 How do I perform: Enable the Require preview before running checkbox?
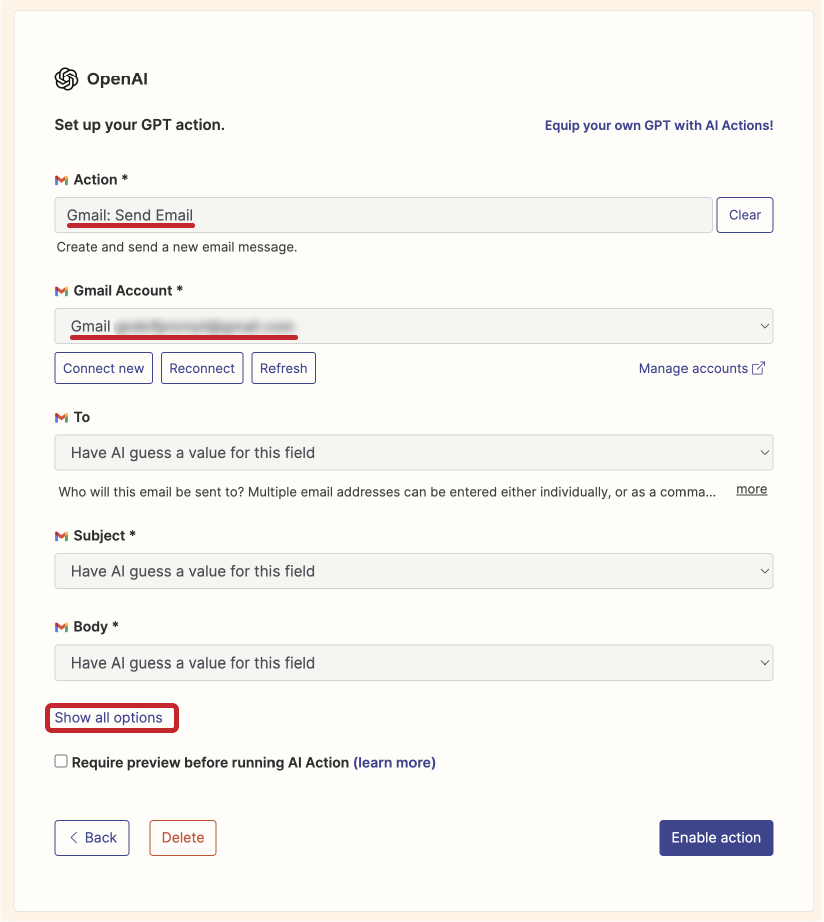[x=60, y=760]
